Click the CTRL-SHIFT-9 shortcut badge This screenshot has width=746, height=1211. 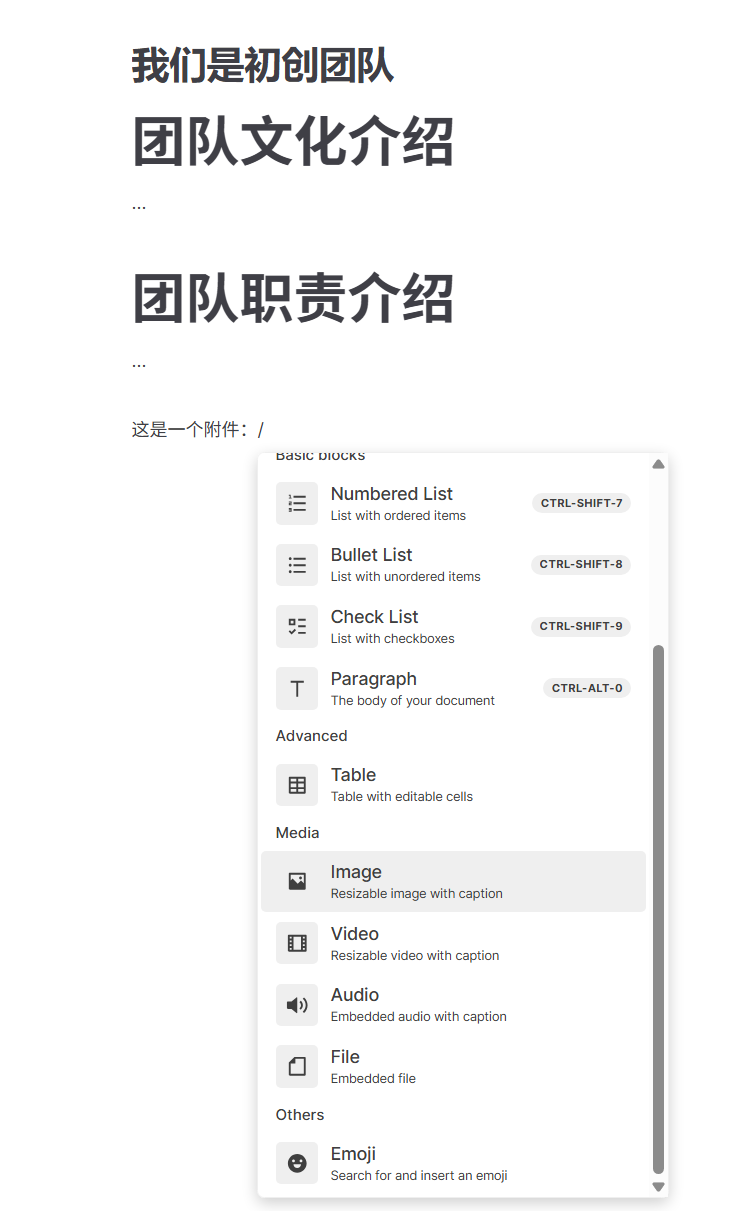581,626
